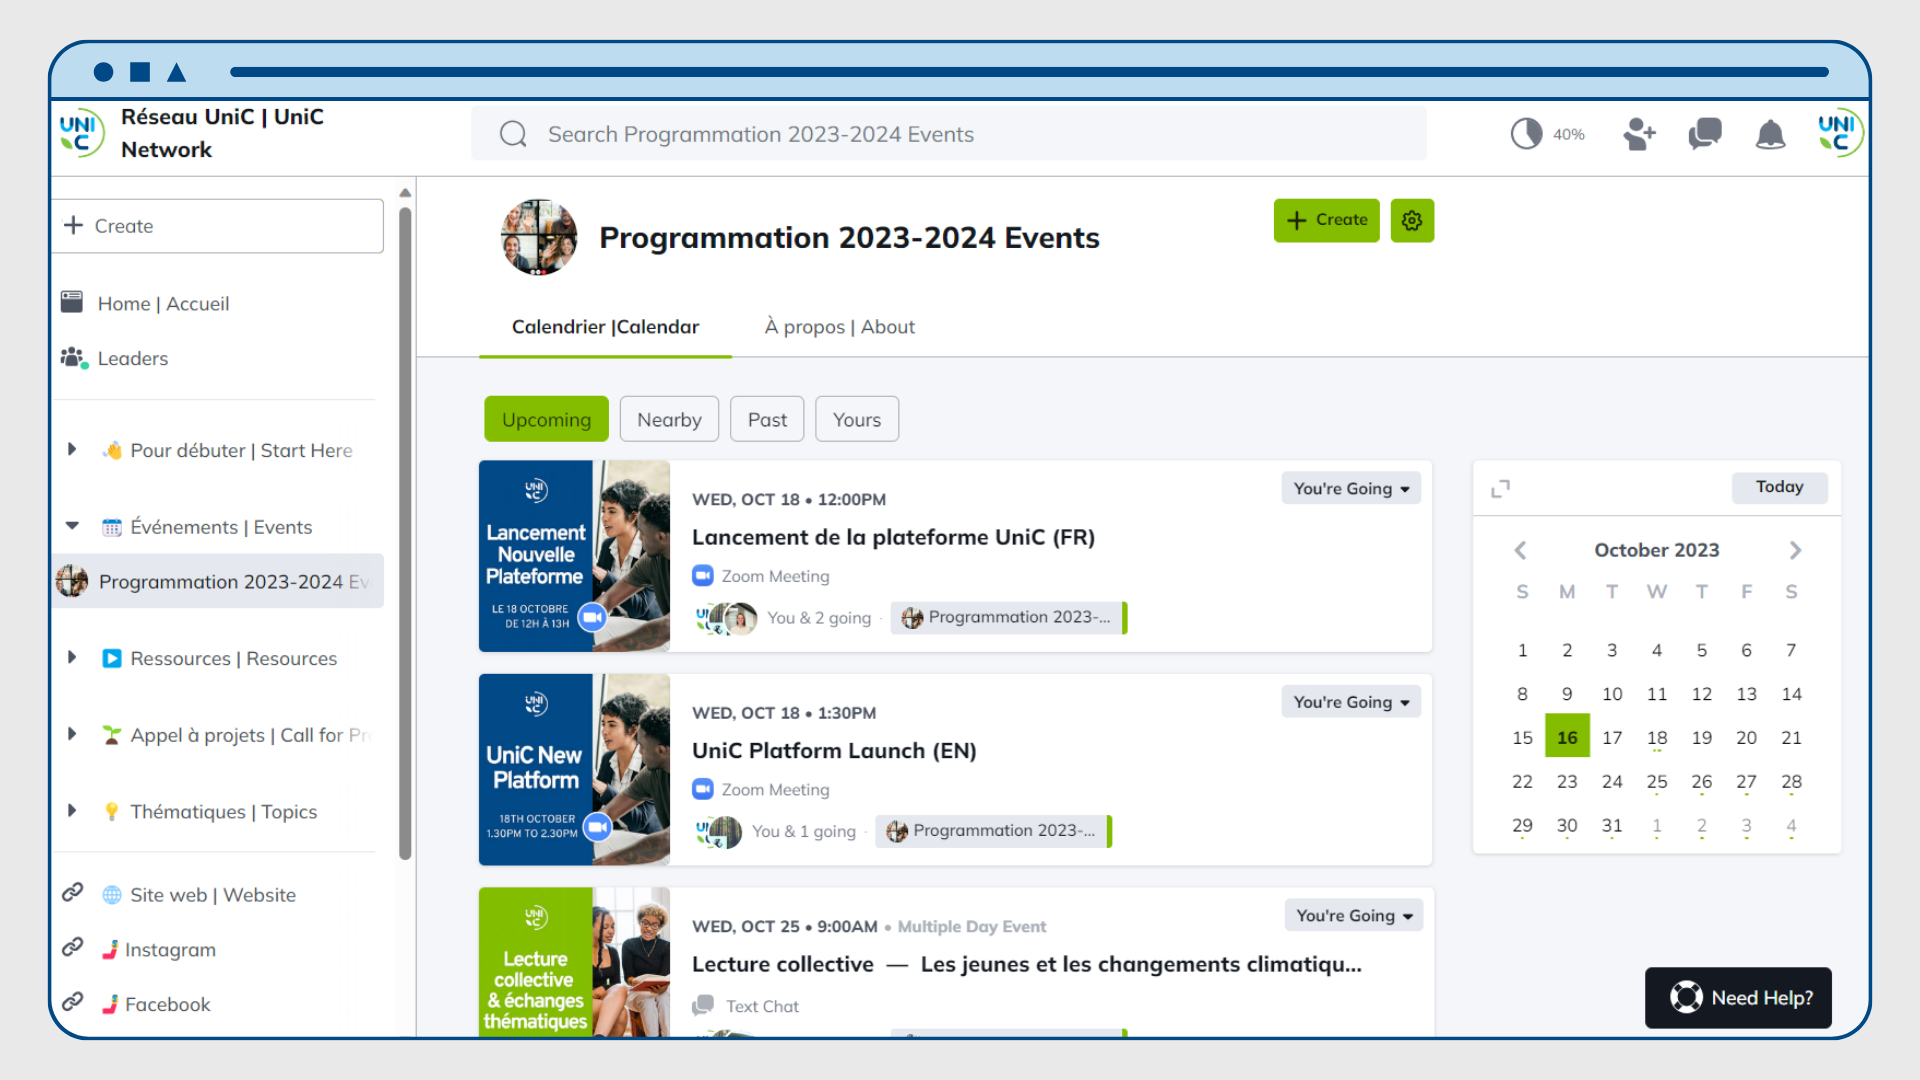
Task: Open You're Going dropdown for UniC Platform Launch
Action: click(1351, 702)
